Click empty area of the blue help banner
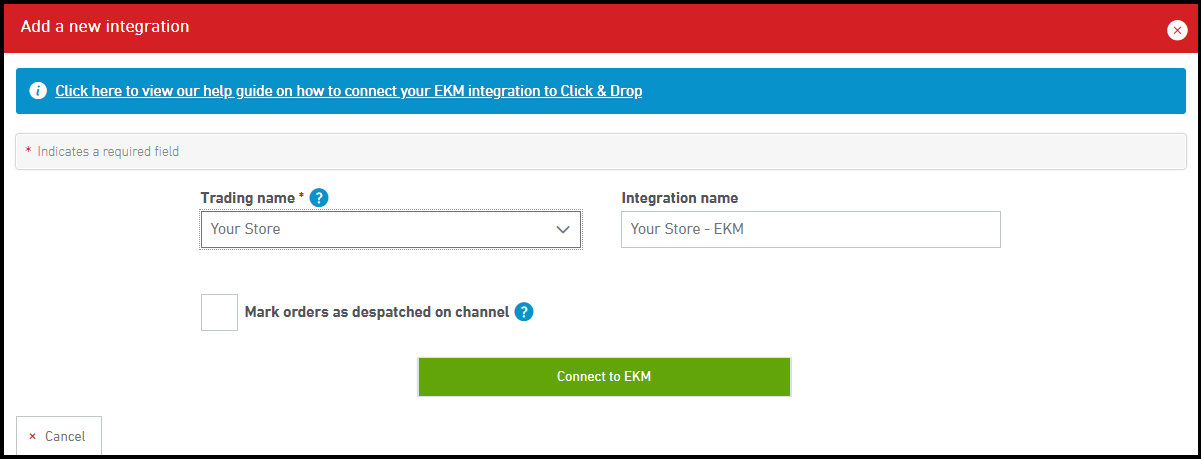Viewport: 1201px width, 459px height. tap(900, 91)
